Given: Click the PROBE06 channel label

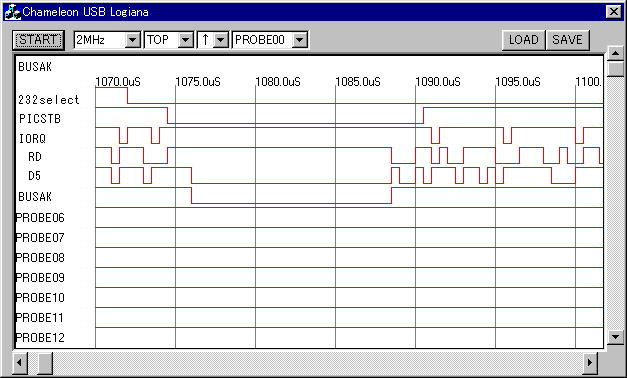Looking at the screenshot, I should [x=40, y=218].
